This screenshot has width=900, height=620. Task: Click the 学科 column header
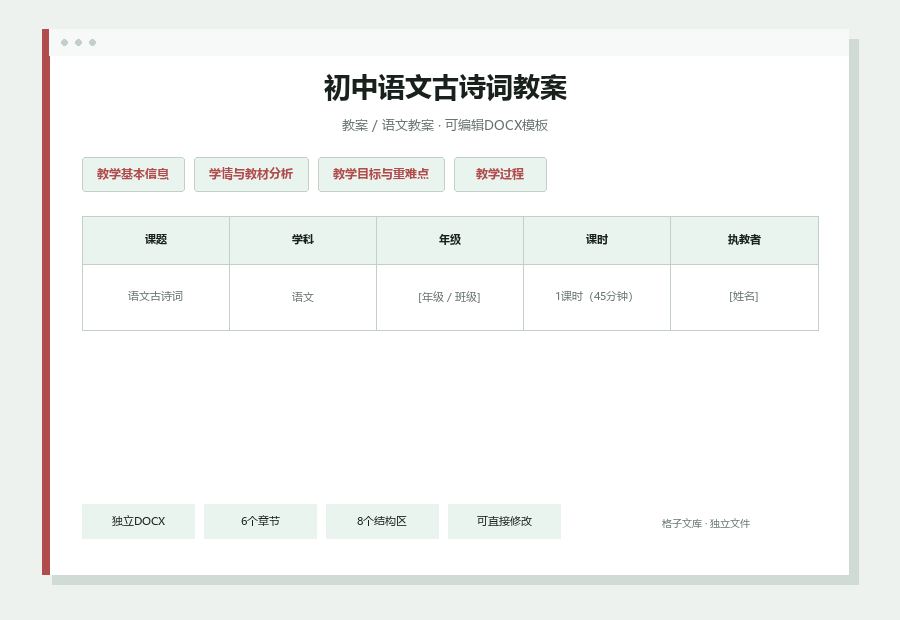click(302, 240)
